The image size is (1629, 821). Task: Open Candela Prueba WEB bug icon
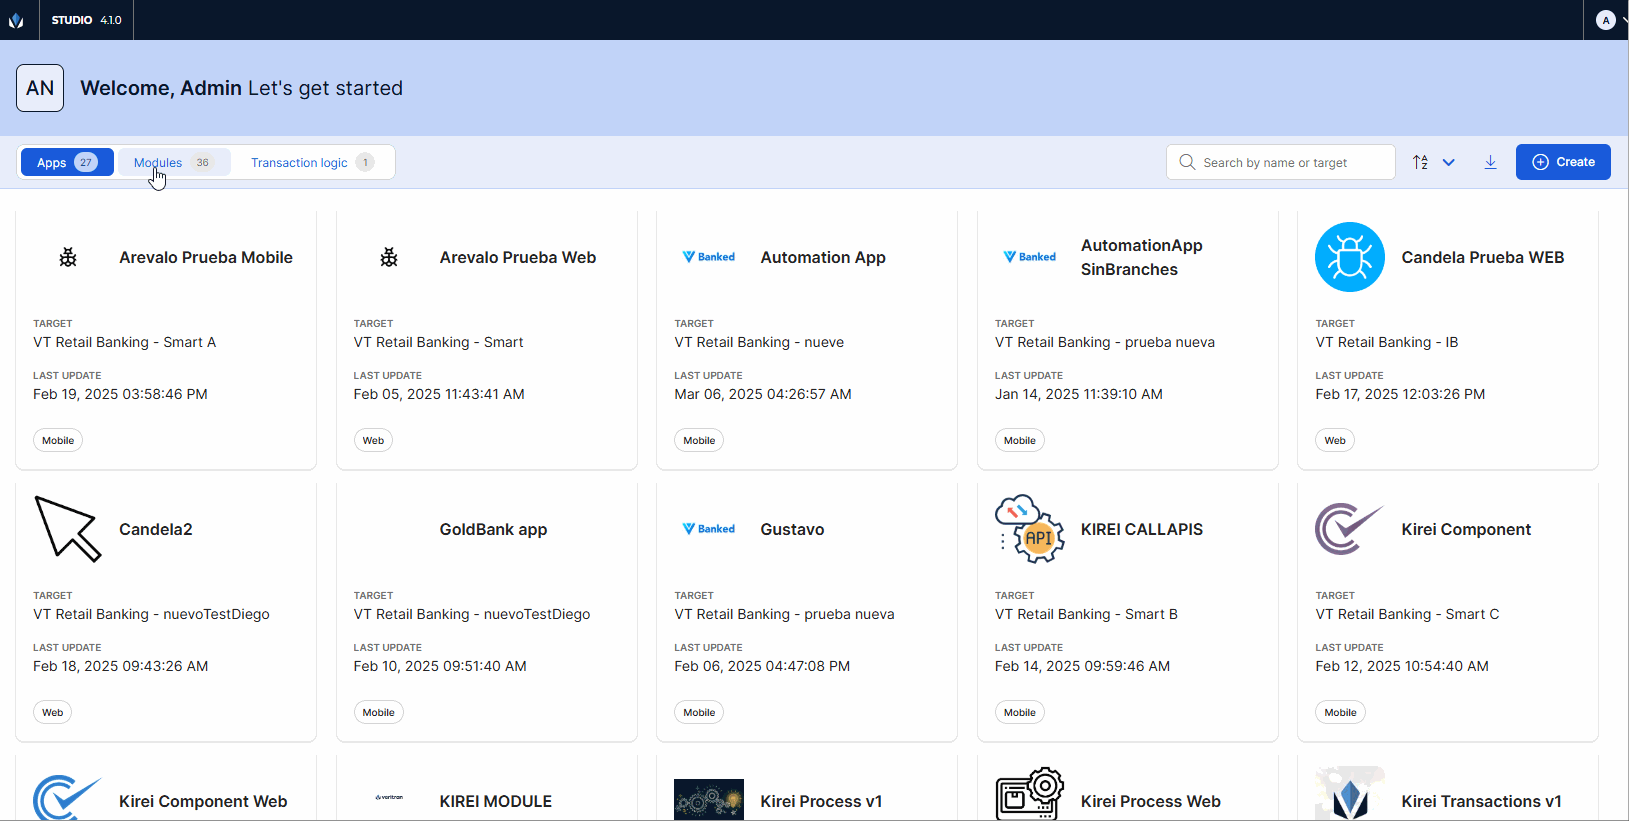pyautogui.click(x=1349, y=257)
